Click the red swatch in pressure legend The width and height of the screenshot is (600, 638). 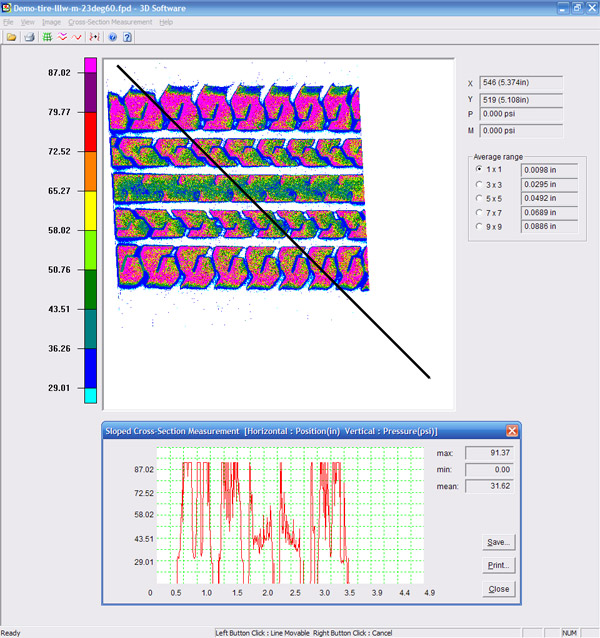point(90,132)
